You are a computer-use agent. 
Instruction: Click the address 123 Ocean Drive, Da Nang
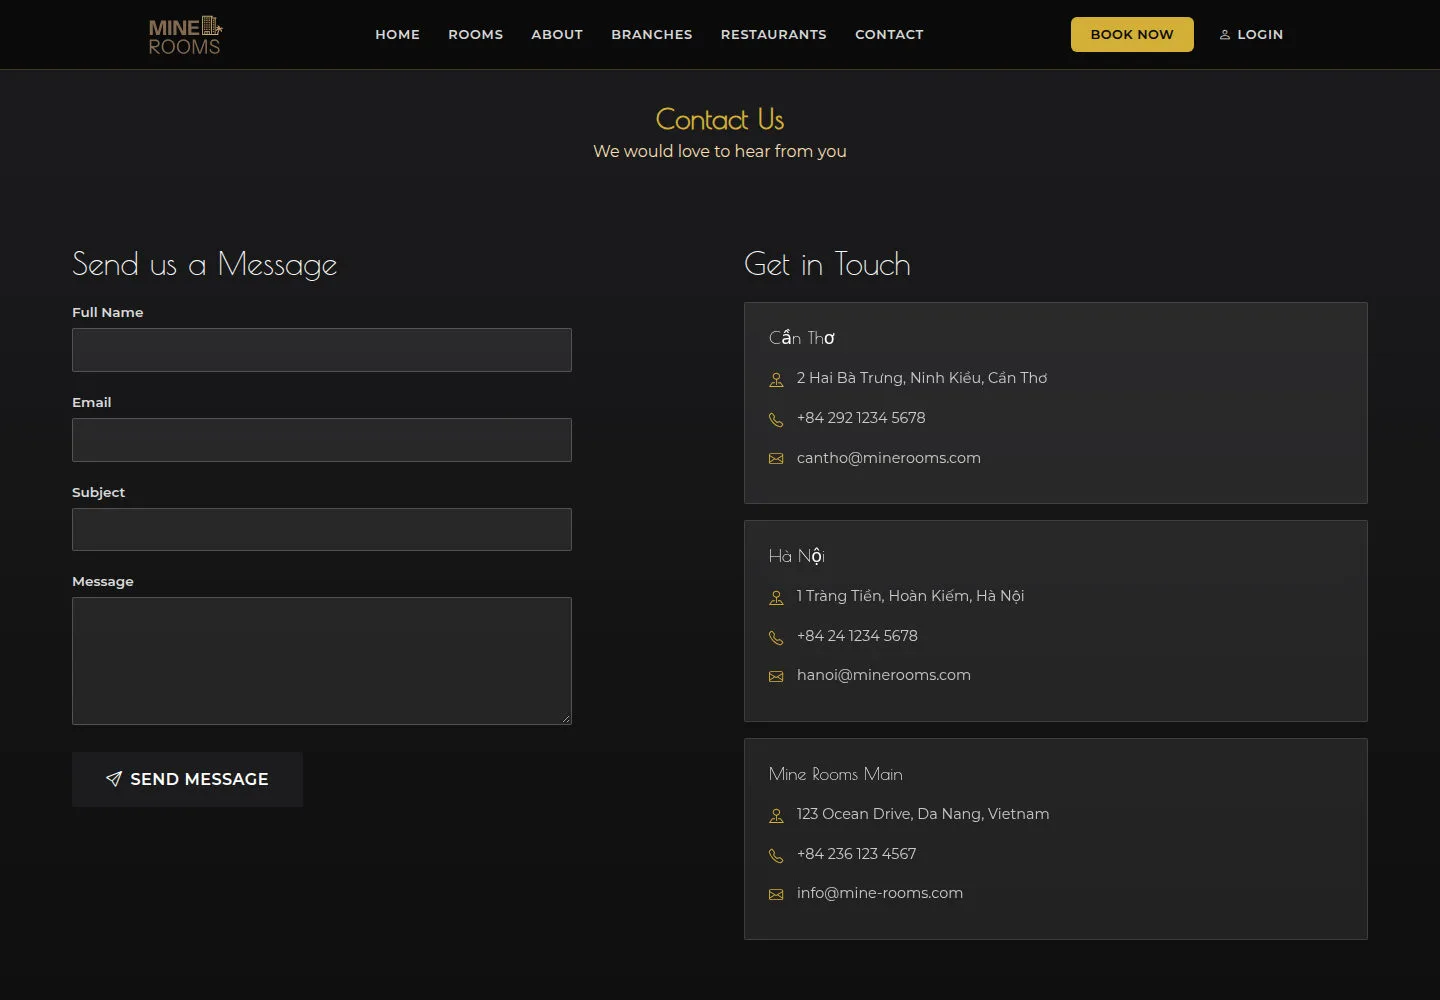(923, 814)
